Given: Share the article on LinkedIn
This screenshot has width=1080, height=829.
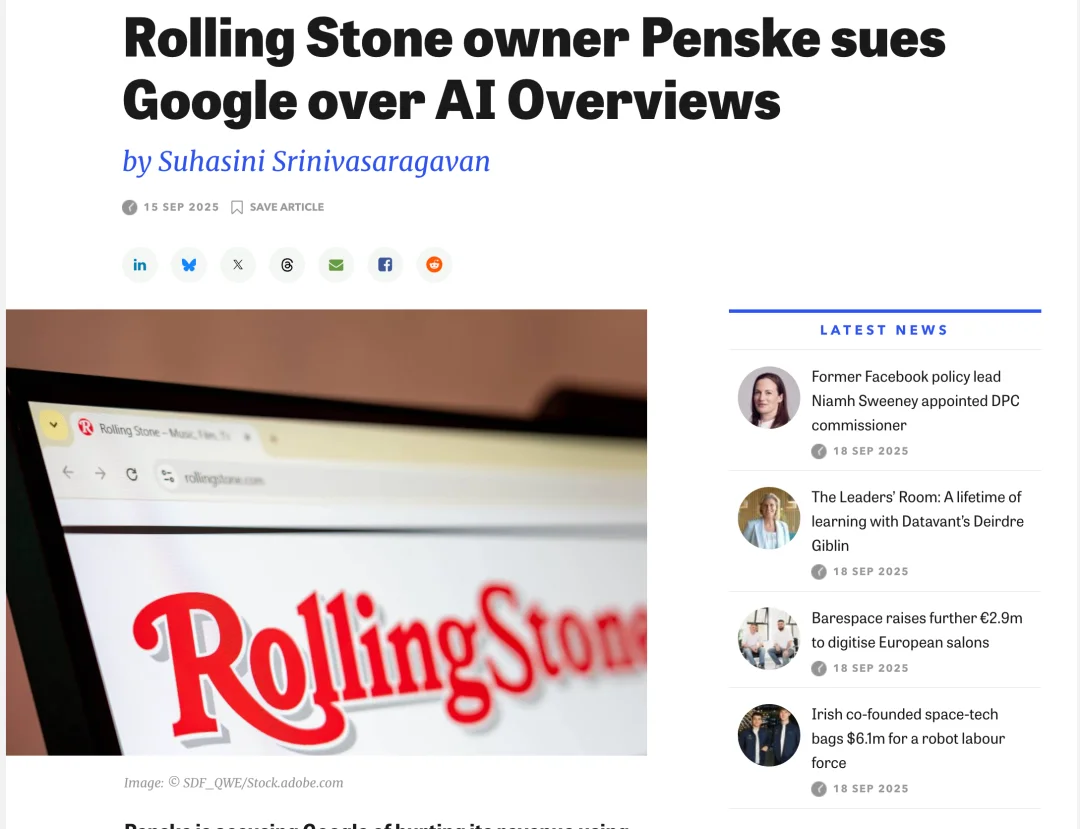Looking at the screenshot, I should [x=140, y=264].
